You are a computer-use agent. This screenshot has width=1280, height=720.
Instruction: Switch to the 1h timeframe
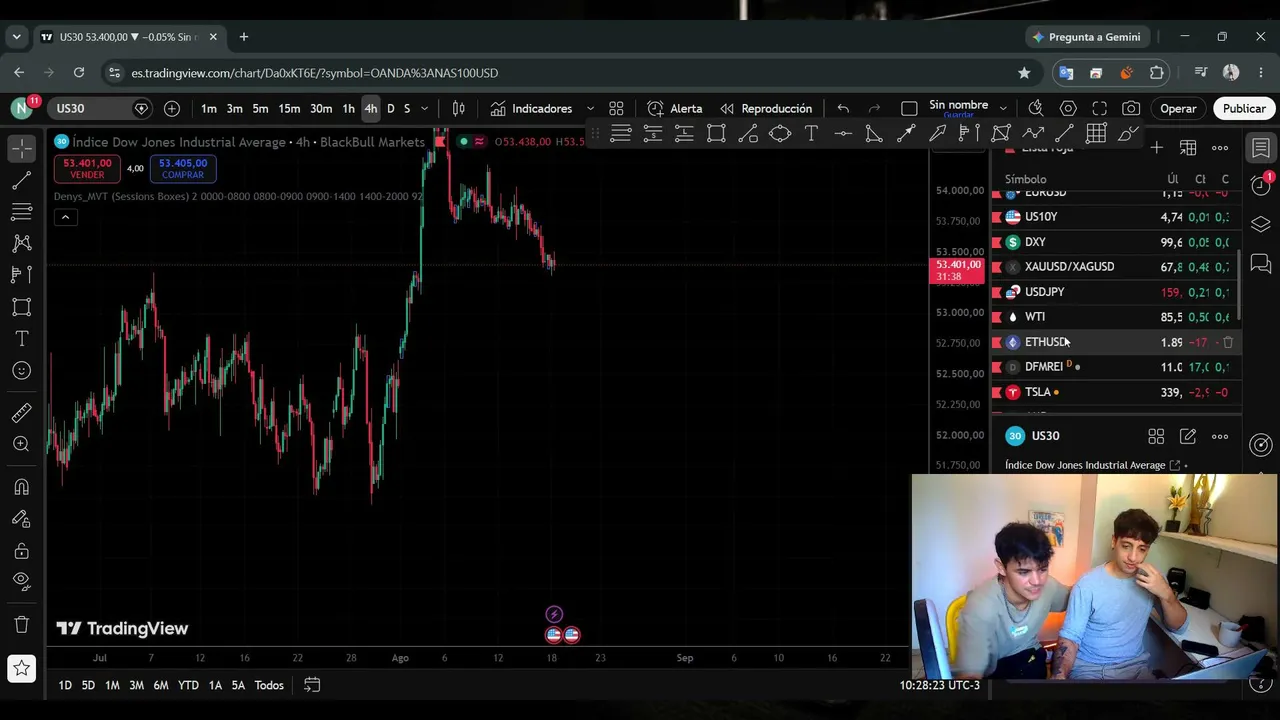pyautogui.click(x=348, y=108)
